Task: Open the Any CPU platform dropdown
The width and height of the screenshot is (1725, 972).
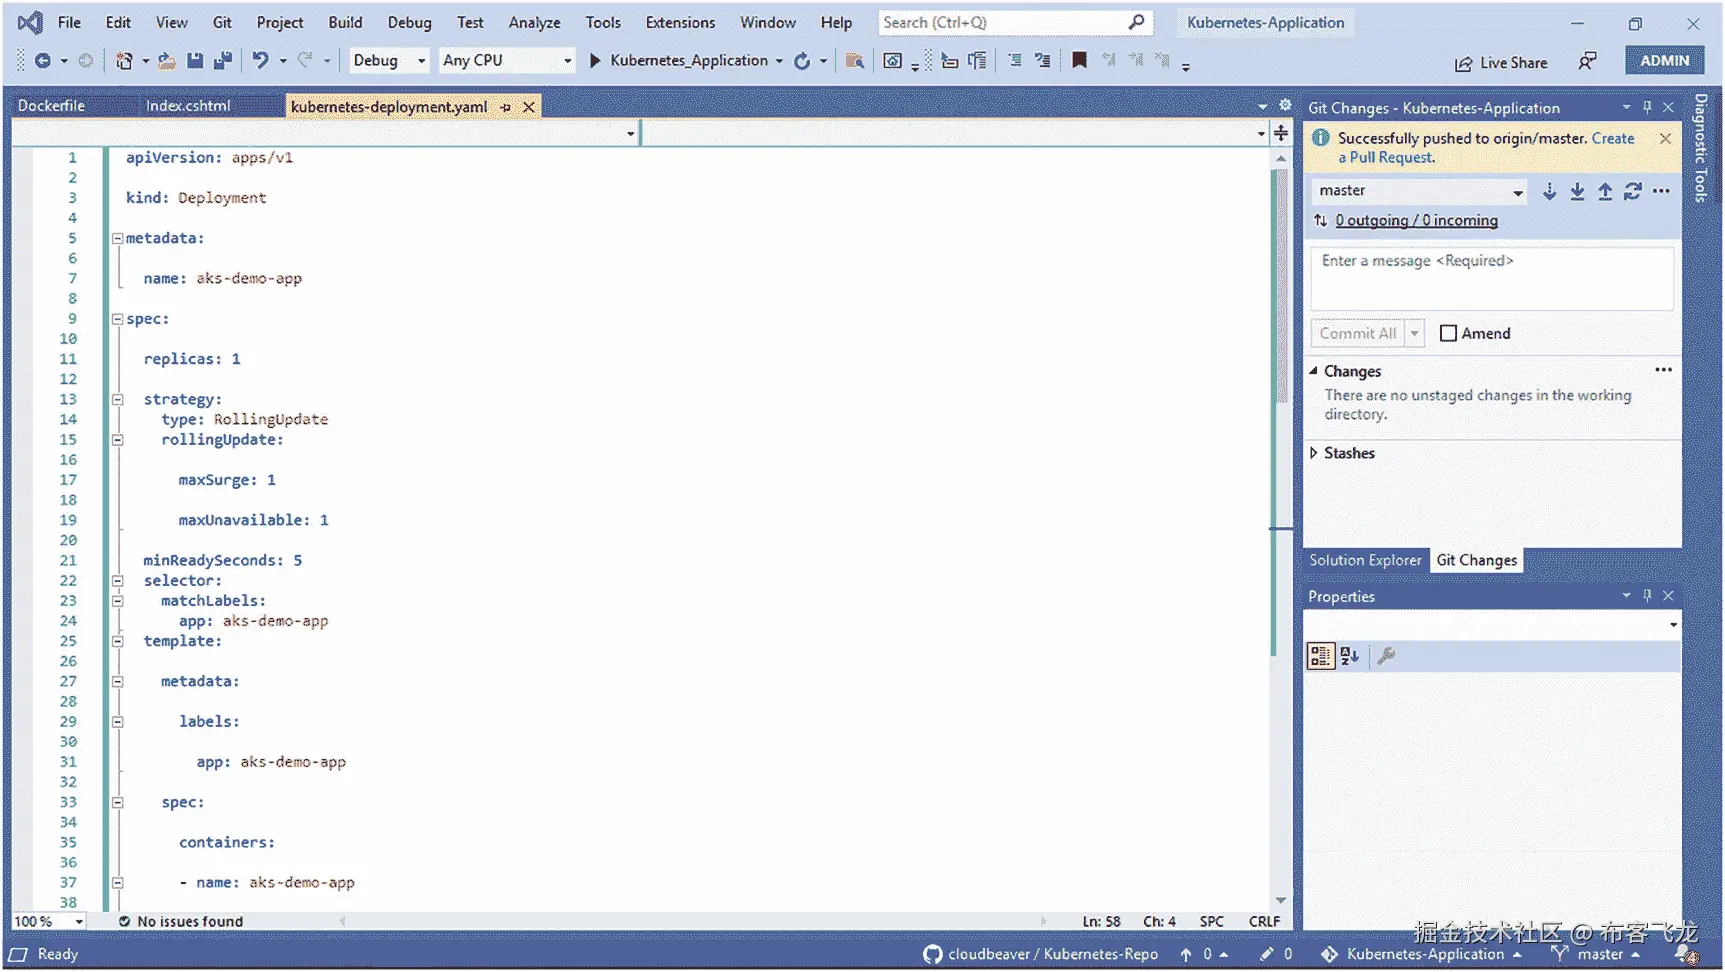Action: (x=568, y=60)
